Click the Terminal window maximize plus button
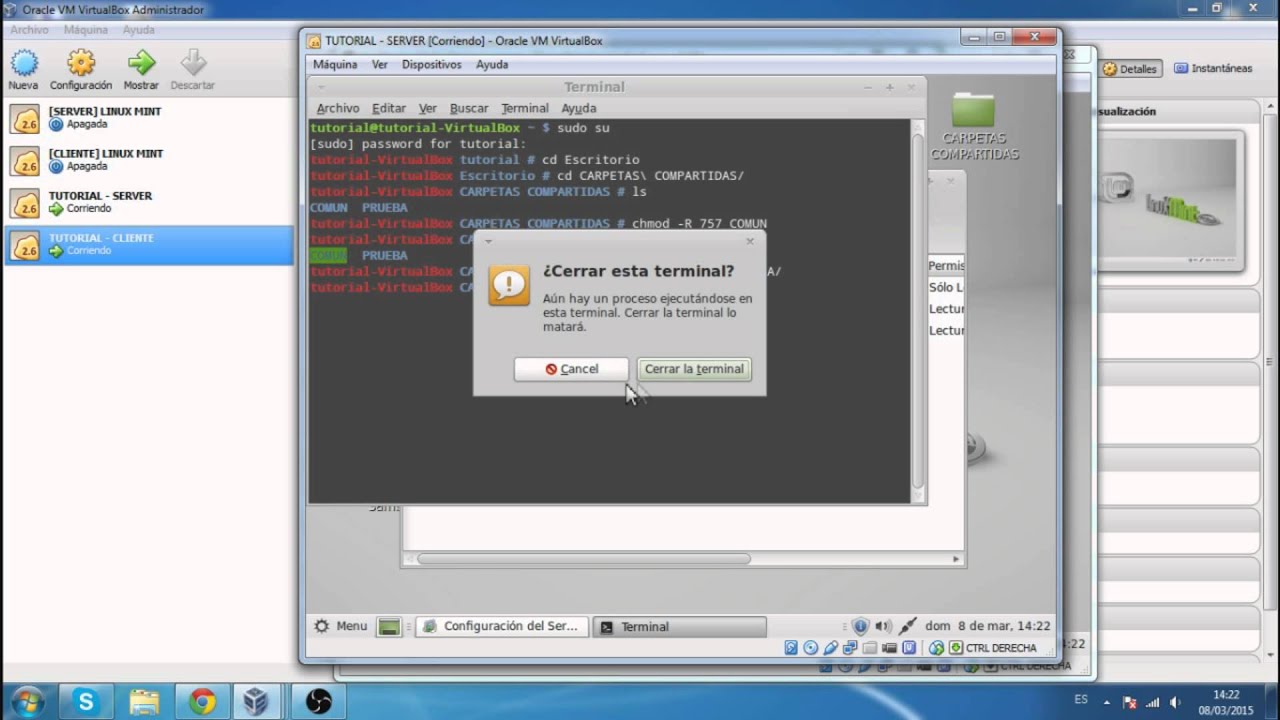This screenshot has height=720, width=1280. tap(889, 87)
